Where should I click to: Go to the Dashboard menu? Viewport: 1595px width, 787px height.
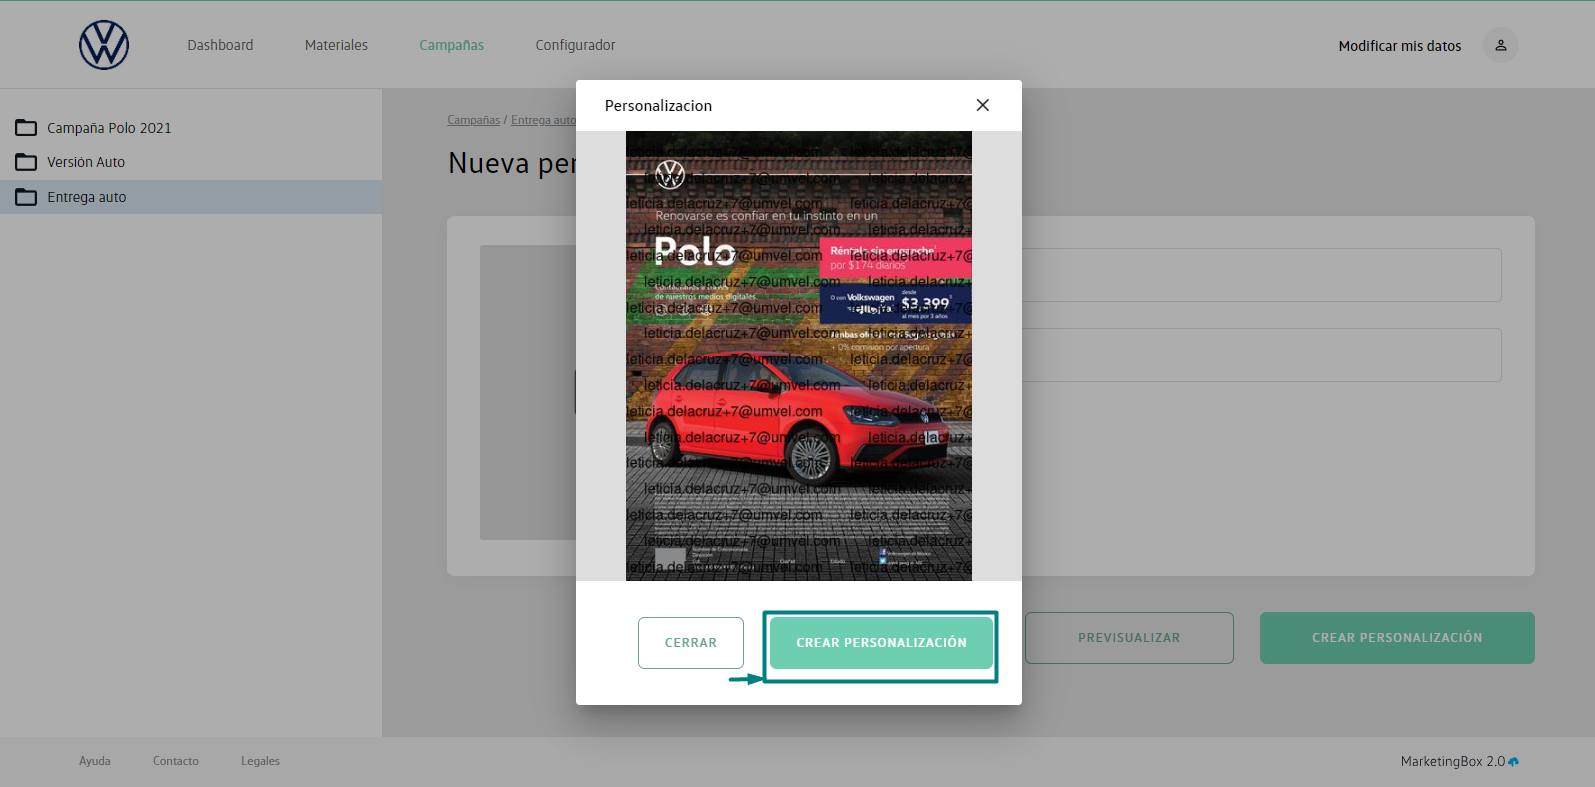[220, 45]
